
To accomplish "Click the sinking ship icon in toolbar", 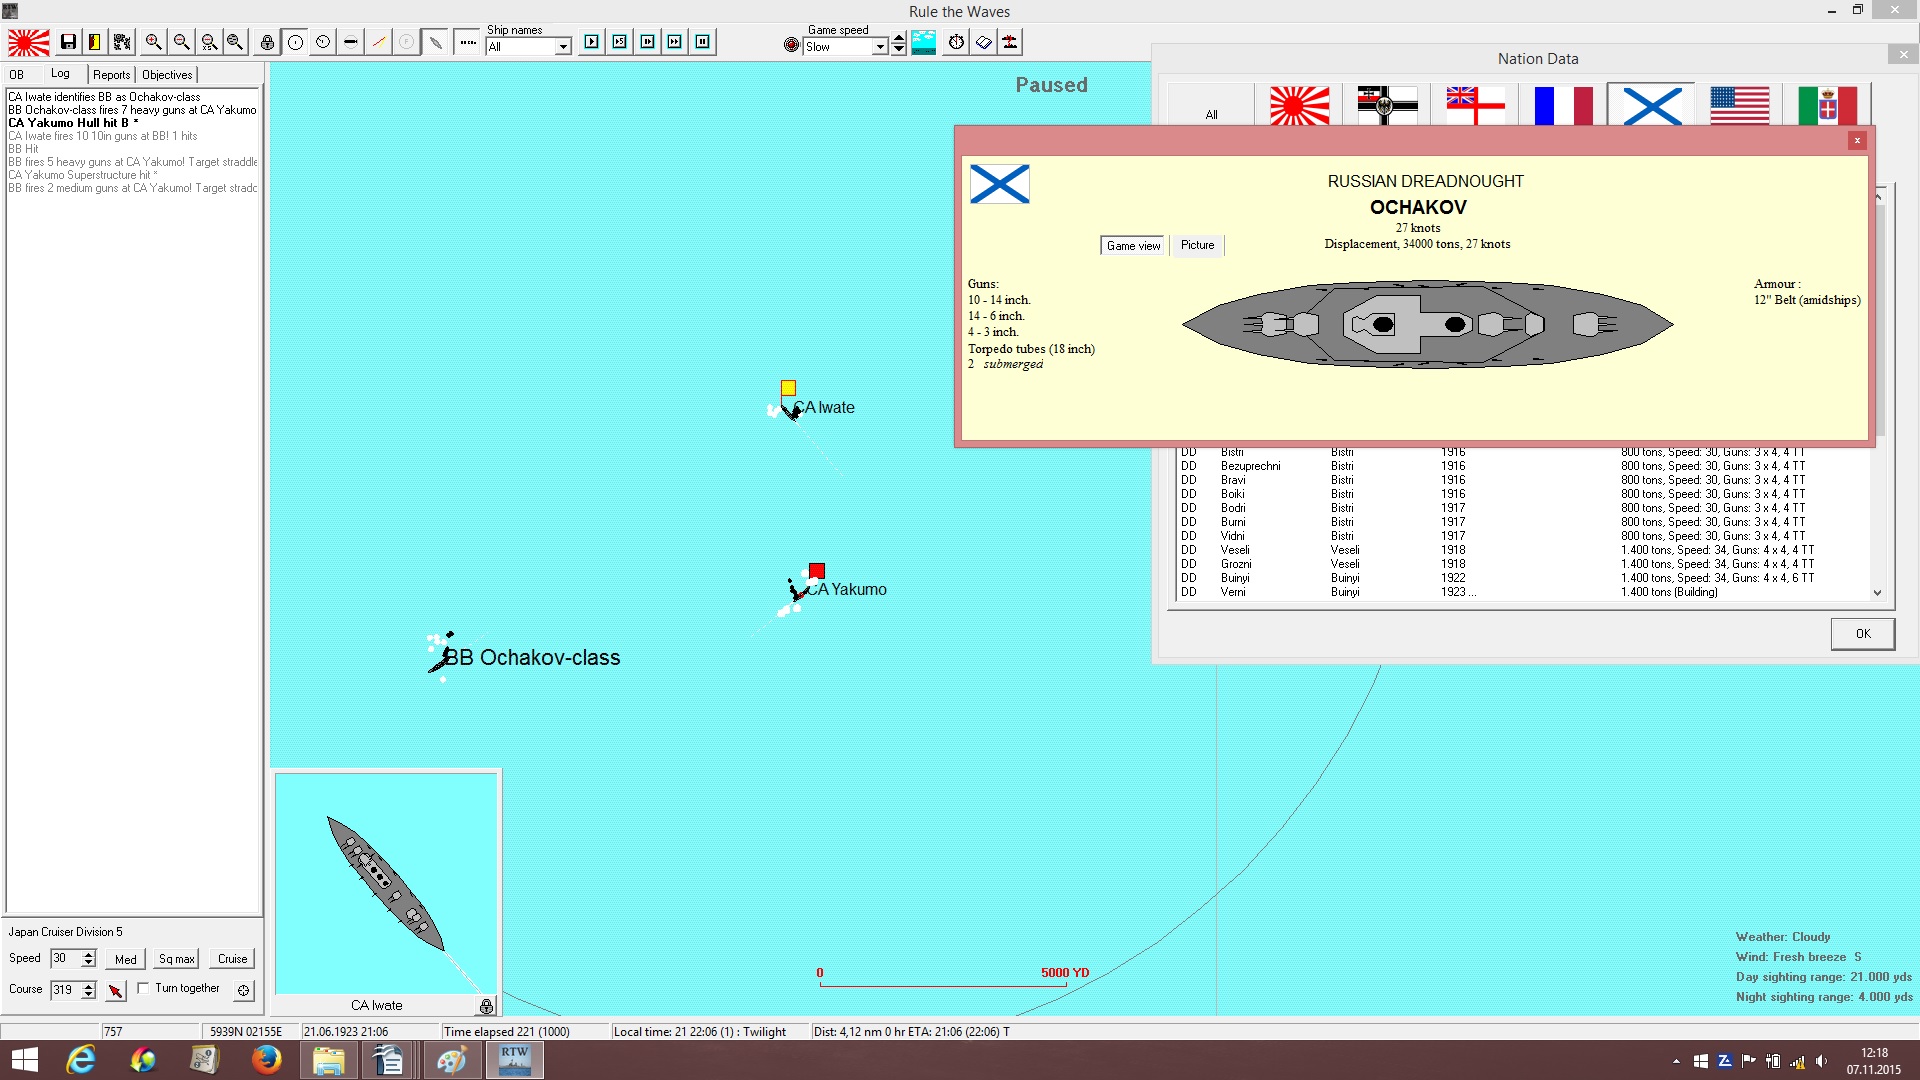I will [1011, 42].
